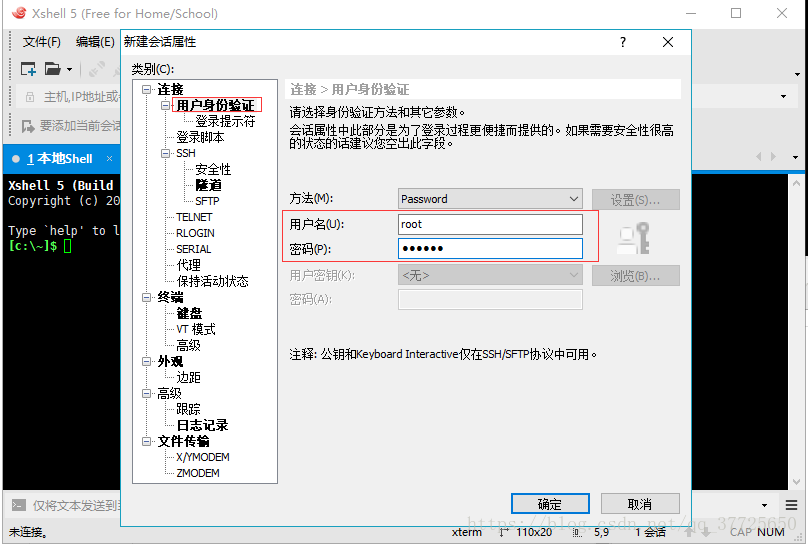Select 代理 in the tree
The image size is (808, 544).
(189, 265)
